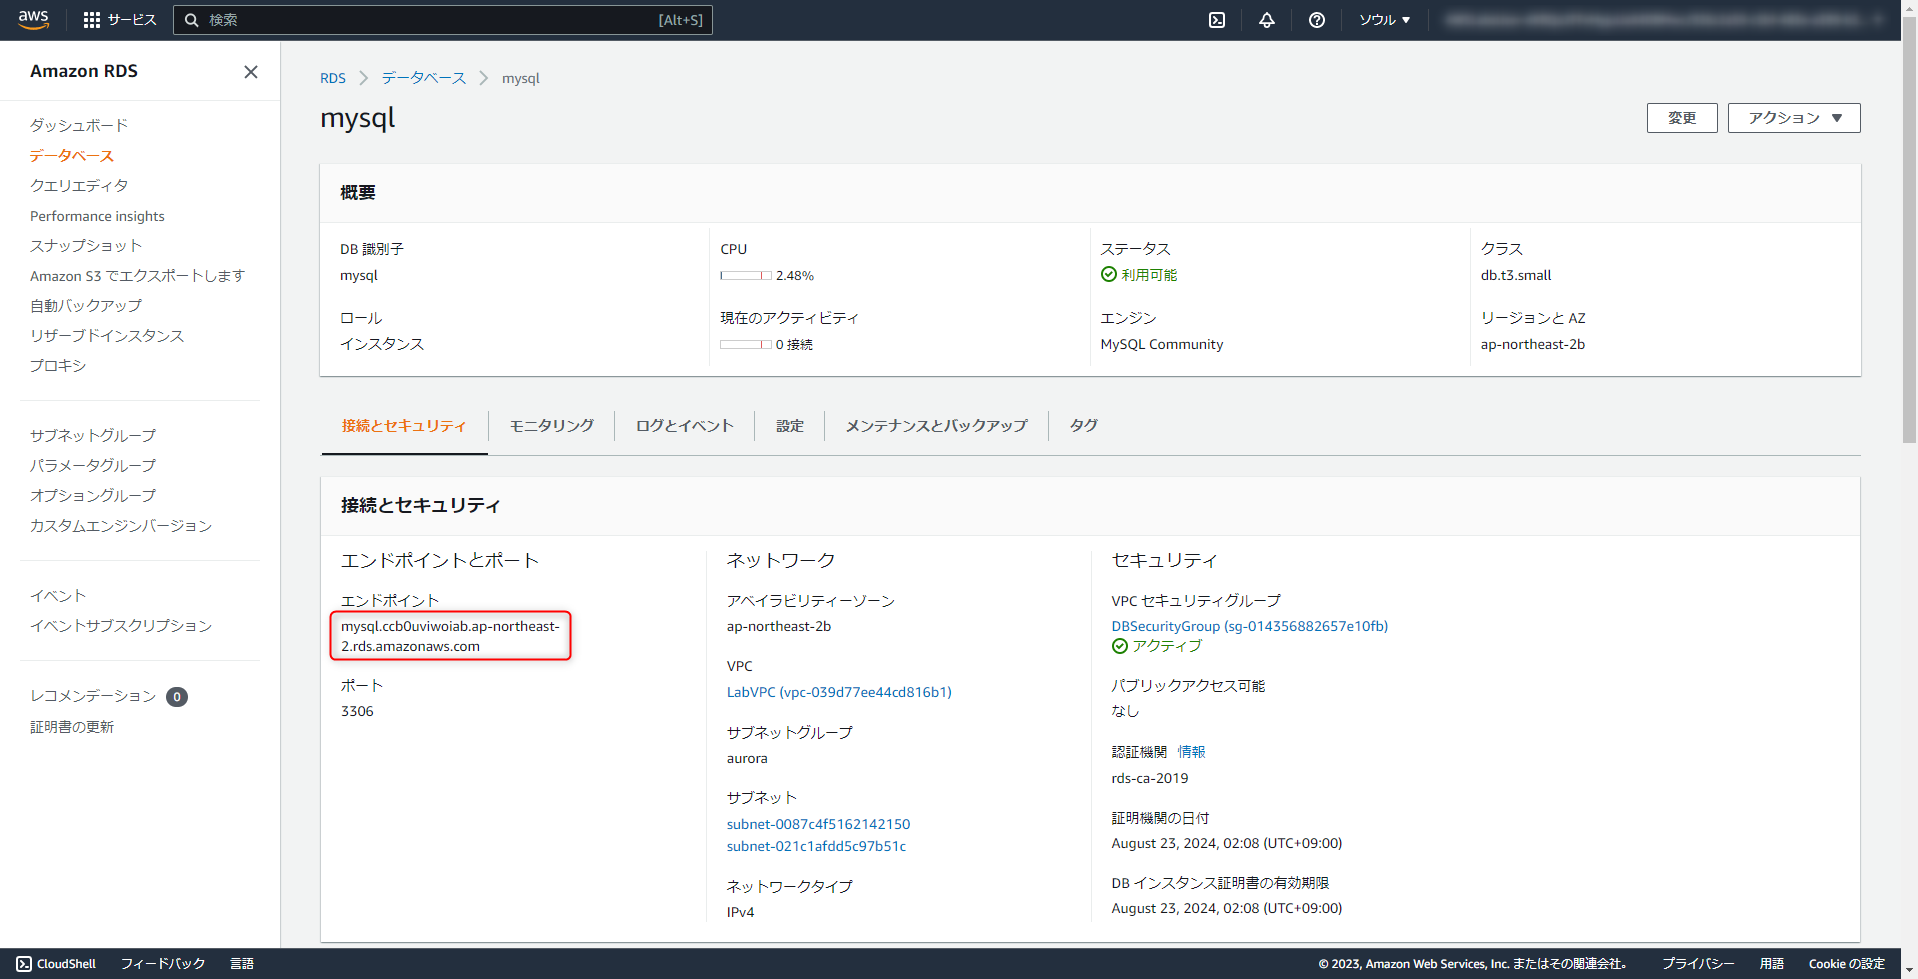1918x979 pixels.
Task: Open the ソウル region selector
Action: click(1384, 19)
